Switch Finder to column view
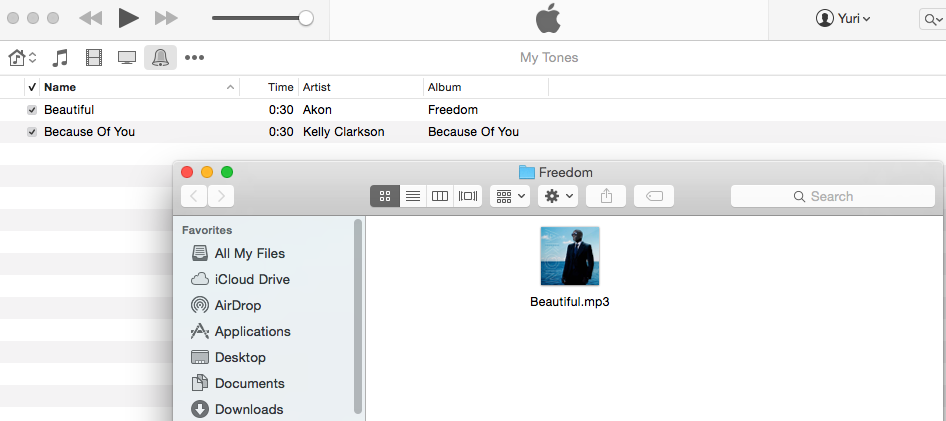 pyautogui.click(x=440, y=196)
